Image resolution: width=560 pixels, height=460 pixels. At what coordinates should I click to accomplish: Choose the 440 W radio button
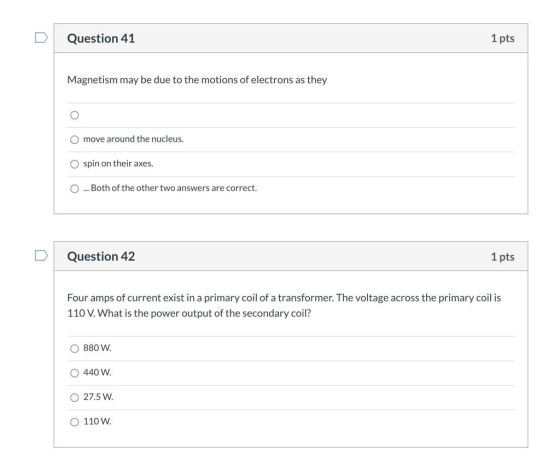coord(74,373)
